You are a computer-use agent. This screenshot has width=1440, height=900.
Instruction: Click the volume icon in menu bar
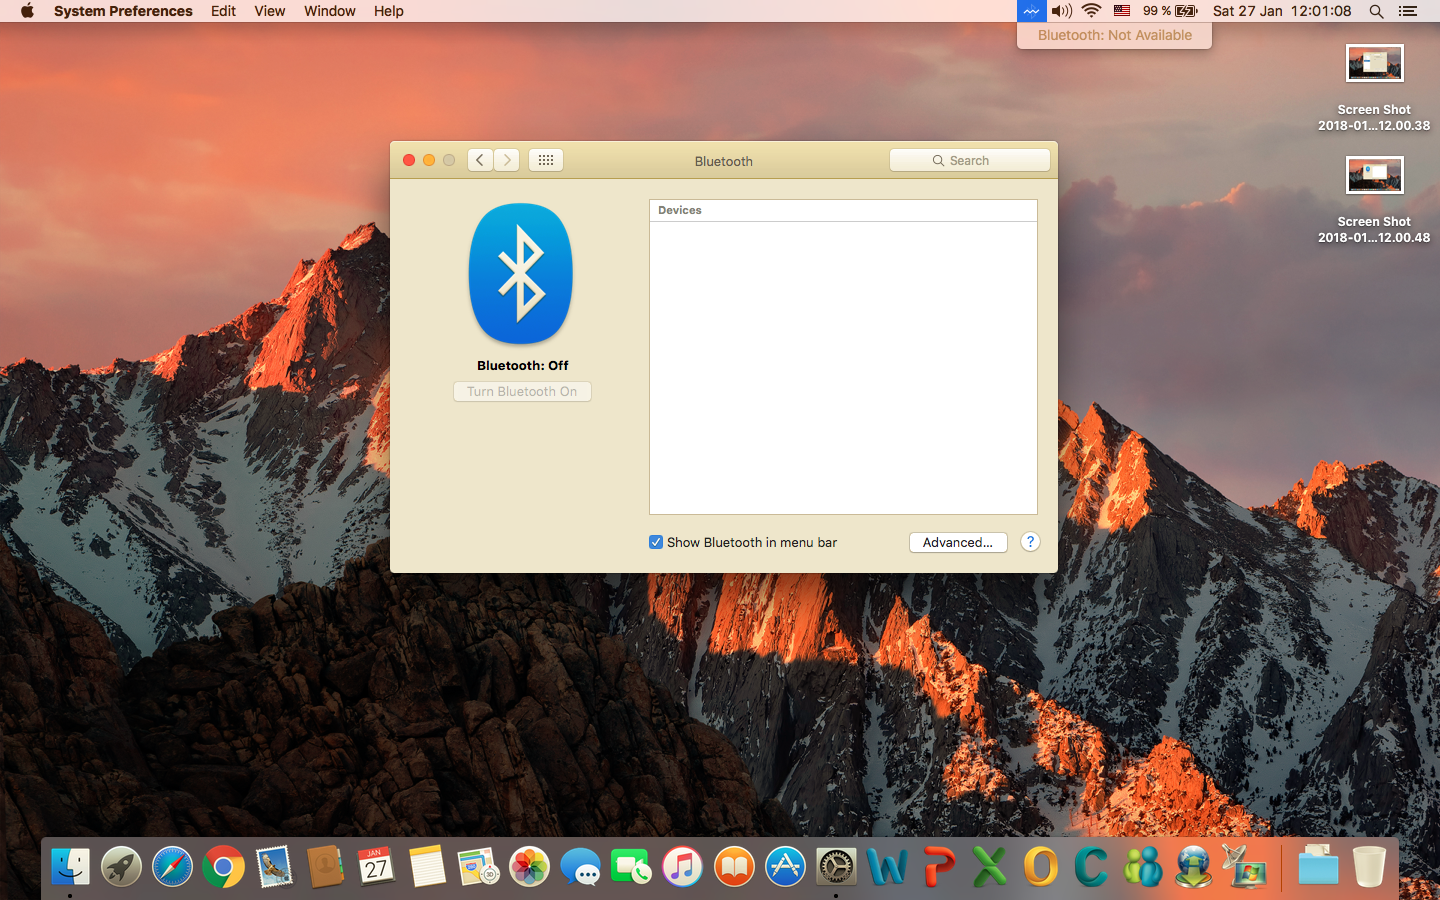click(x=1061, y=11)
